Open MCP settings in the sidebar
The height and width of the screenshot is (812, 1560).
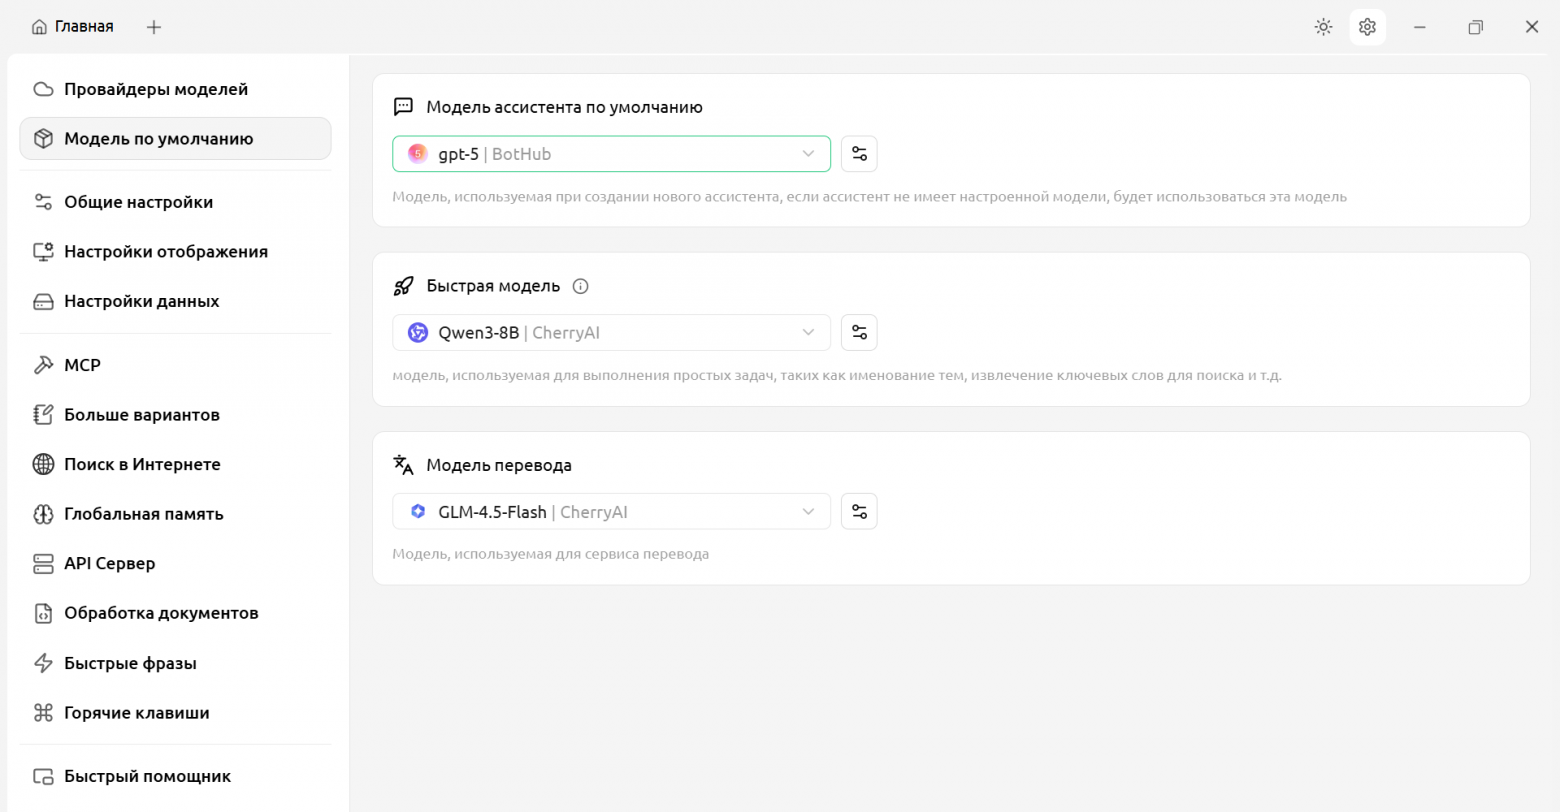(82, 365)
